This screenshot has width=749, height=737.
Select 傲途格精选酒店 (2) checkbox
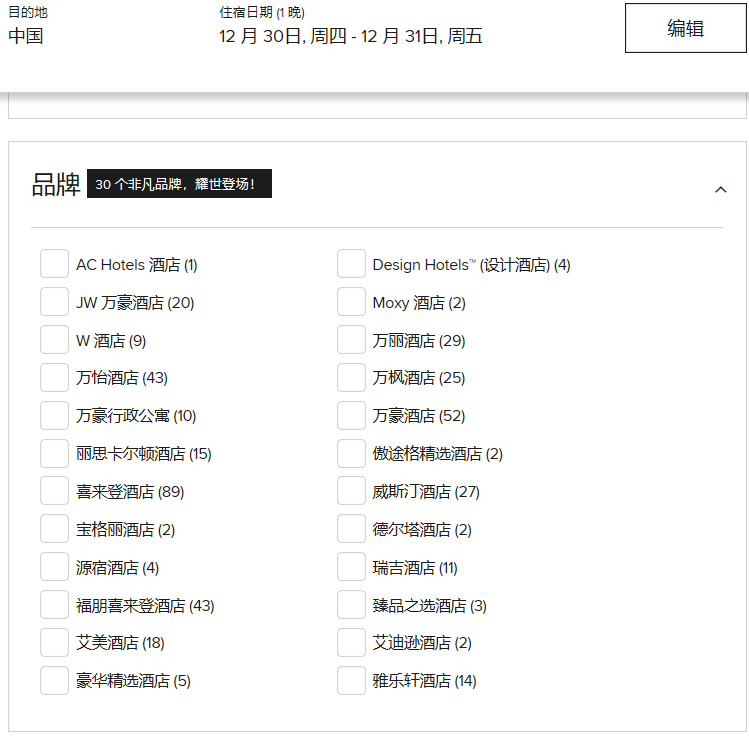(352, 453)
